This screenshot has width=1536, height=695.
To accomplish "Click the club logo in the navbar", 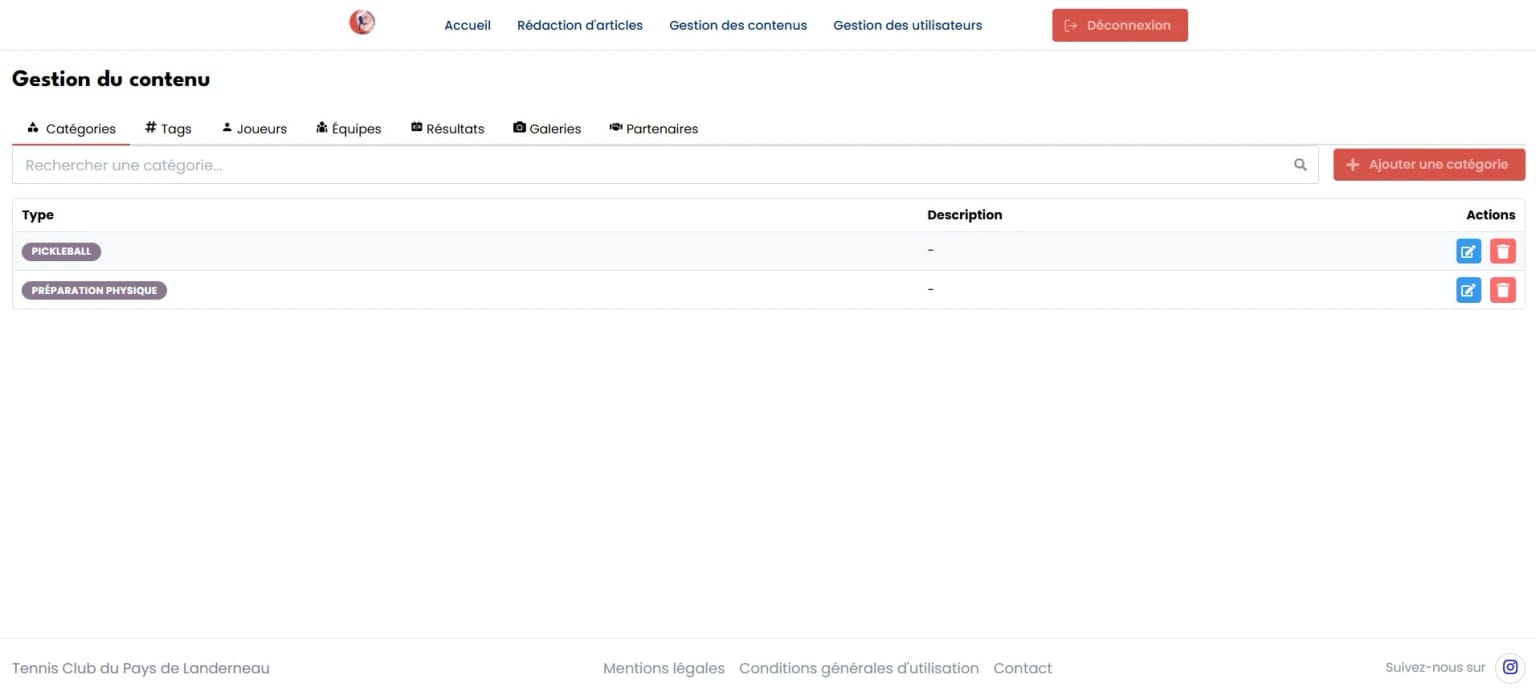I will (361, 21).
